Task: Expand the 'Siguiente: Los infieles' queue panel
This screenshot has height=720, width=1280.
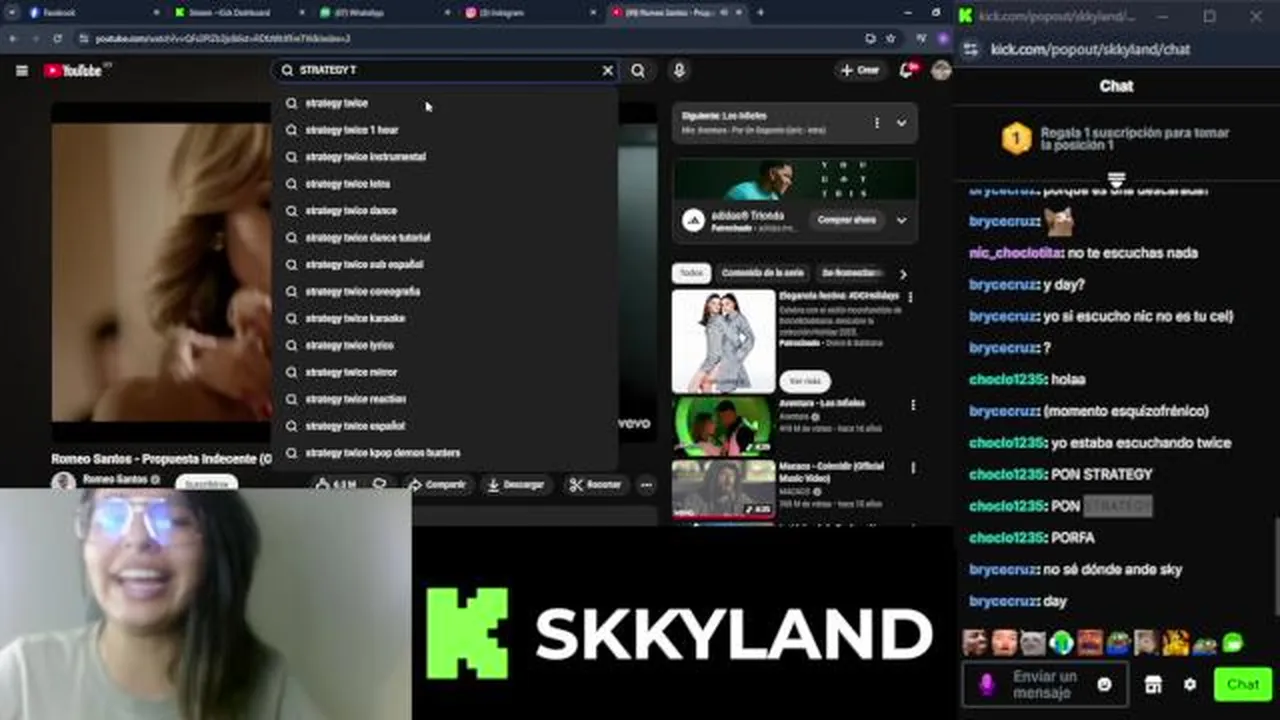Action: click(x=901, y=123)
